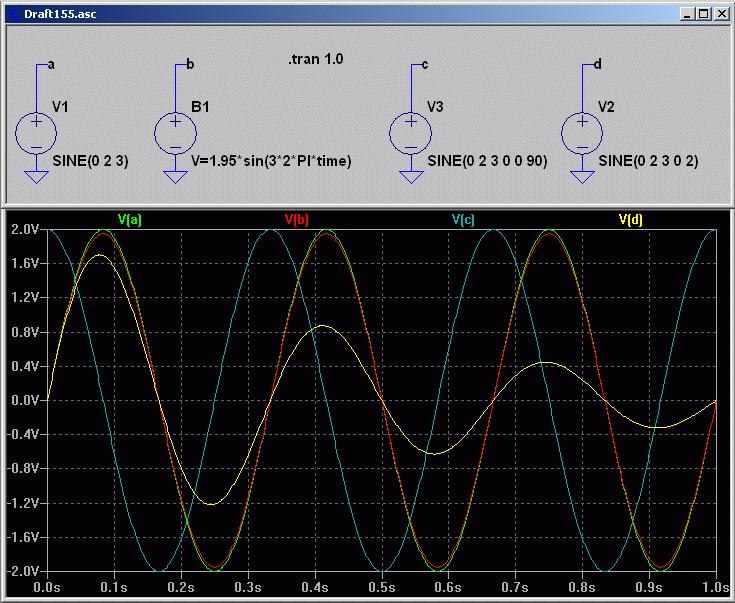Screen dimensions: 735x603
Task: Select the B1 behavioral source symbol
Action: click(x=175, y=134)
